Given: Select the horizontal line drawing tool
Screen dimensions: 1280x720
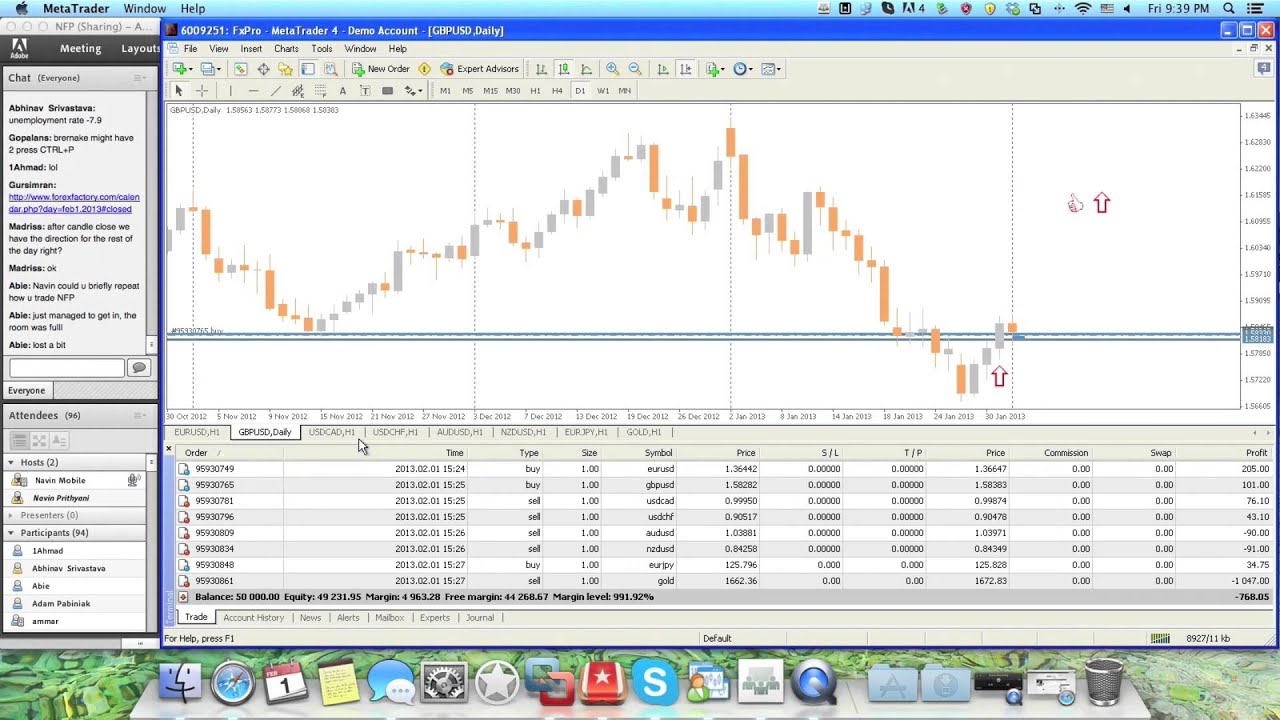Looking at the screenshot, I should point(253,90).
